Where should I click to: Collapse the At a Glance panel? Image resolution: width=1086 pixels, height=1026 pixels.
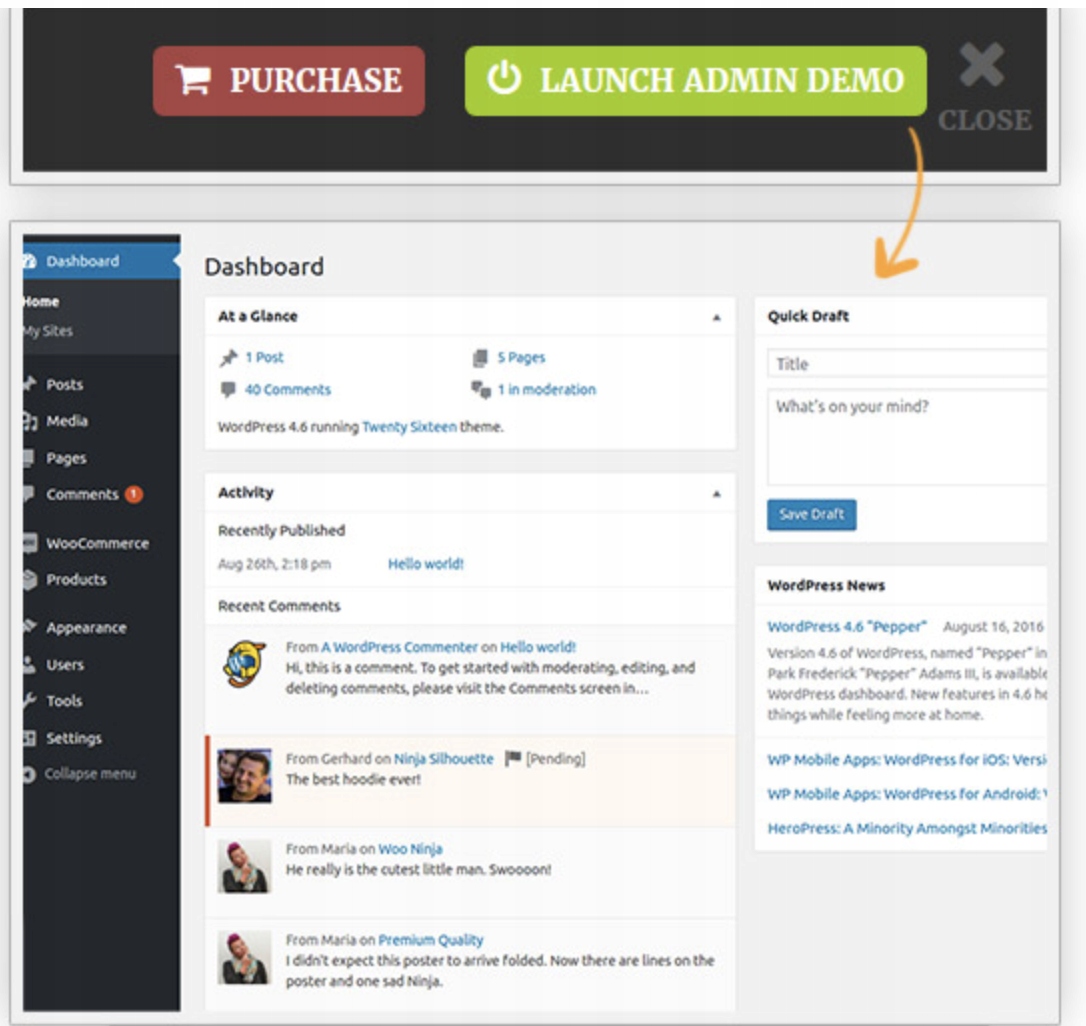click(716, 317)
